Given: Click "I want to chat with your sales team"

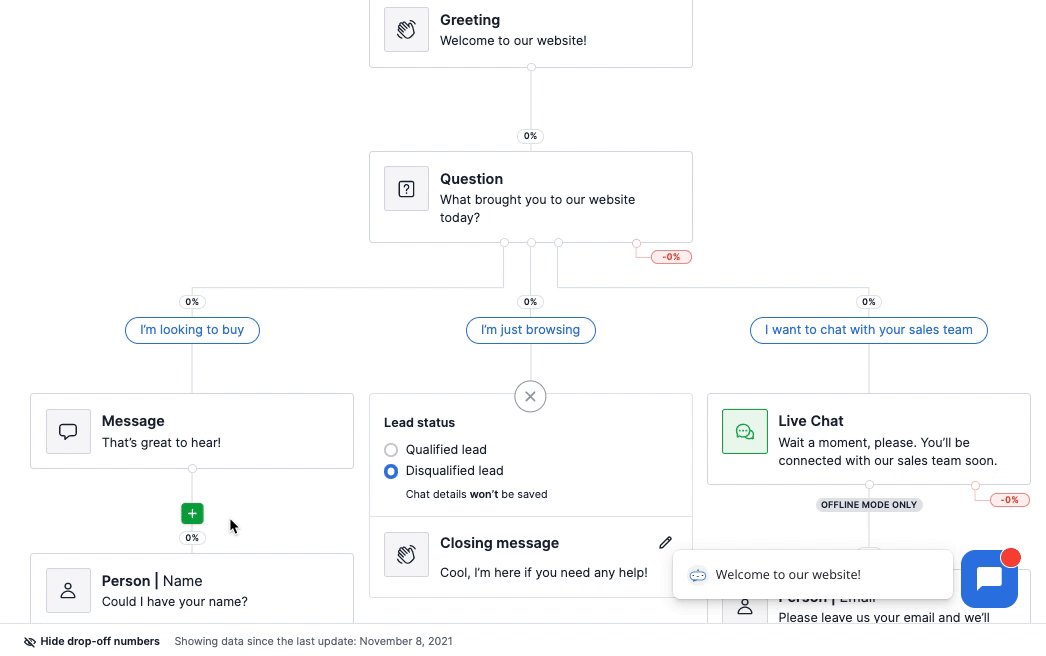Looking at the screenshot, I should [869, 330].
